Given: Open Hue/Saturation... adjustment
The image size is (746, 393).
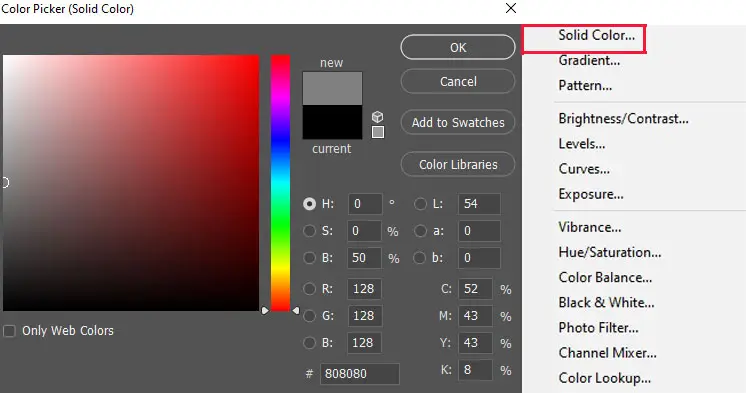Looking at the screenshot, I should point(609,252).
